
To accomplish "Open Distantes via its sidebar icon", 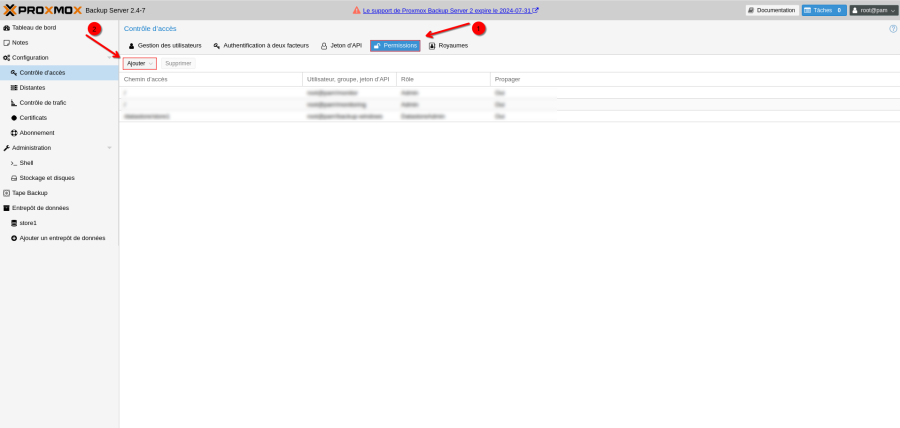I will [x=14, y=88].
